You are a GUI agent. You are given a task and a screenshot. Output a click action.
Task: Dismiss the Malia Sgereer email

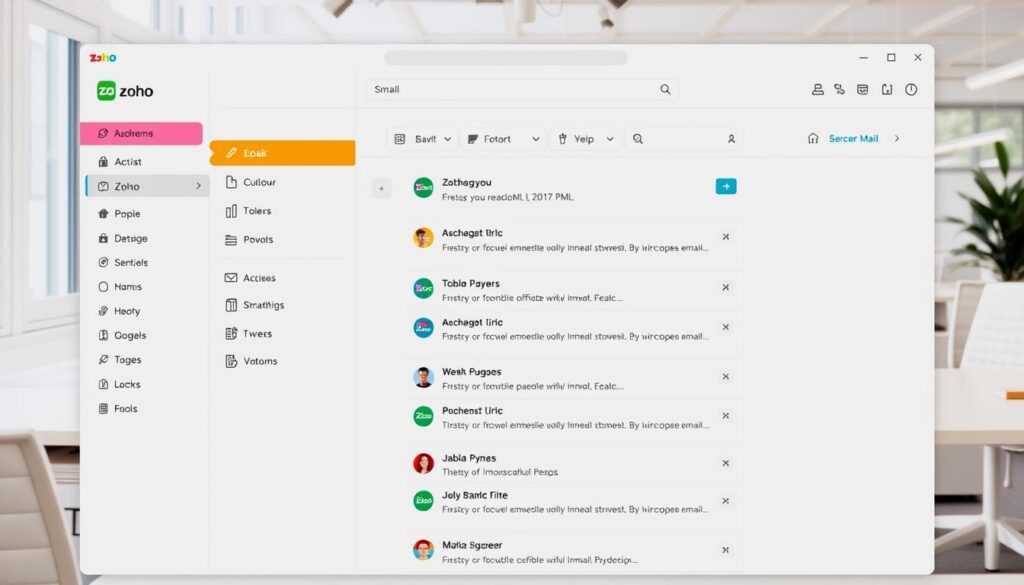[x=726, y=550]
